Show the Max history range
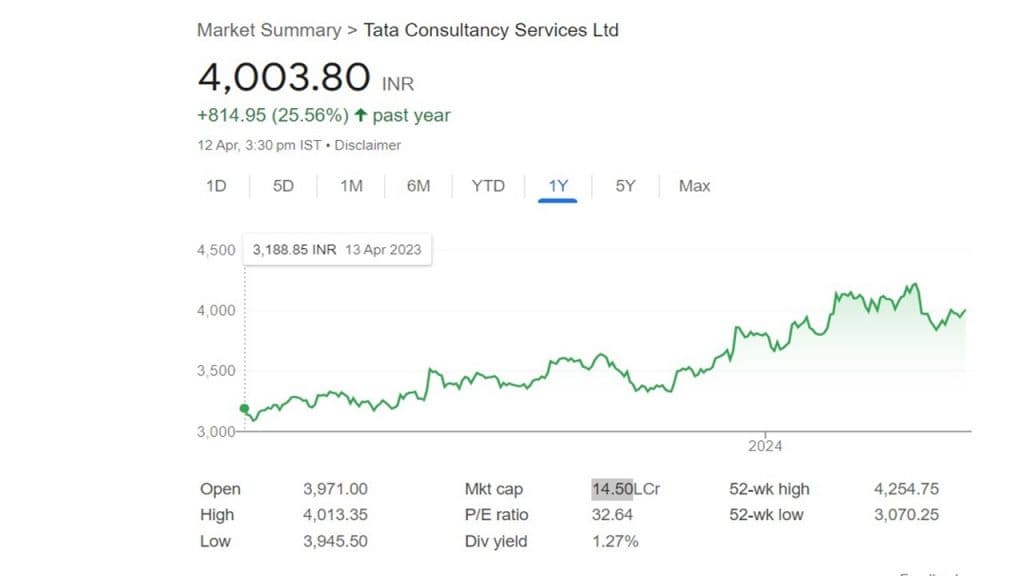Image resolution: width=1024 pixels, height=576 pixels. (x=694, y=186)
